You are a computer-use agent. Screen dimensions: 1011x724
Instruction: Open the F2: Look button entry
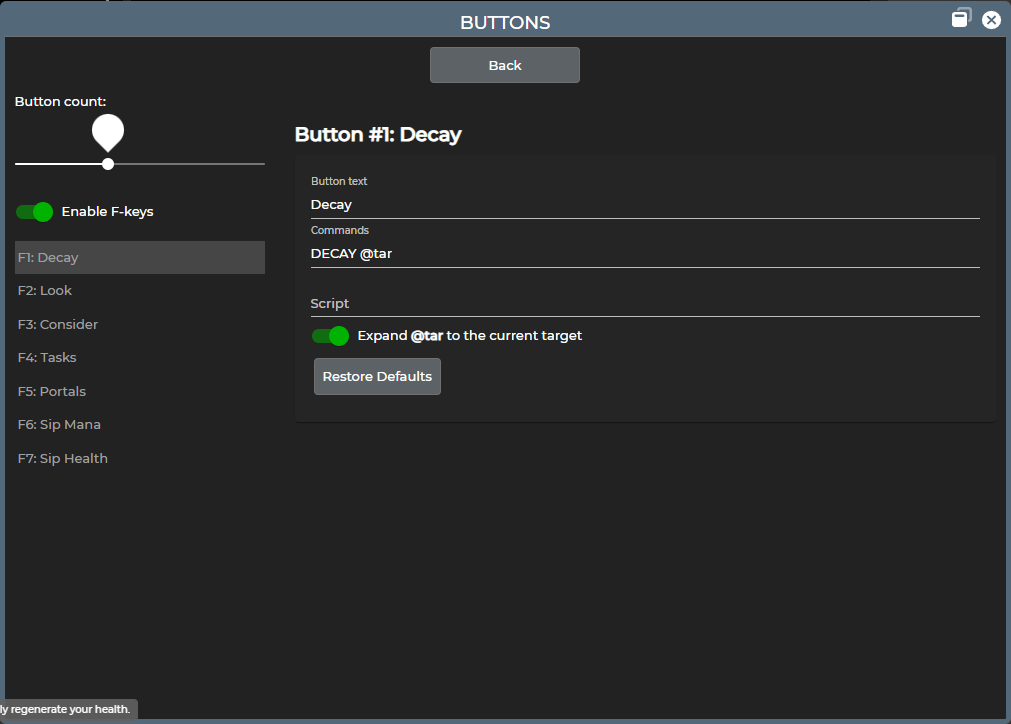click(140, 291)
